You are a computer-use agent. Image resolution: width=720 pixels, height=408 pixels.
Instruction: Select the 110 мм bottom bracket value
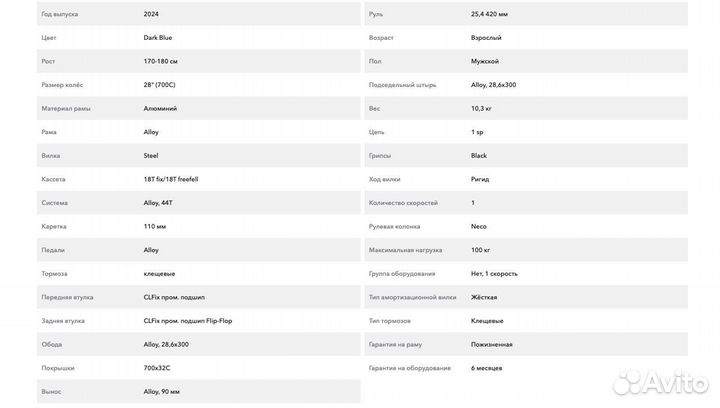pyautogui.click(x=155, y=226)
